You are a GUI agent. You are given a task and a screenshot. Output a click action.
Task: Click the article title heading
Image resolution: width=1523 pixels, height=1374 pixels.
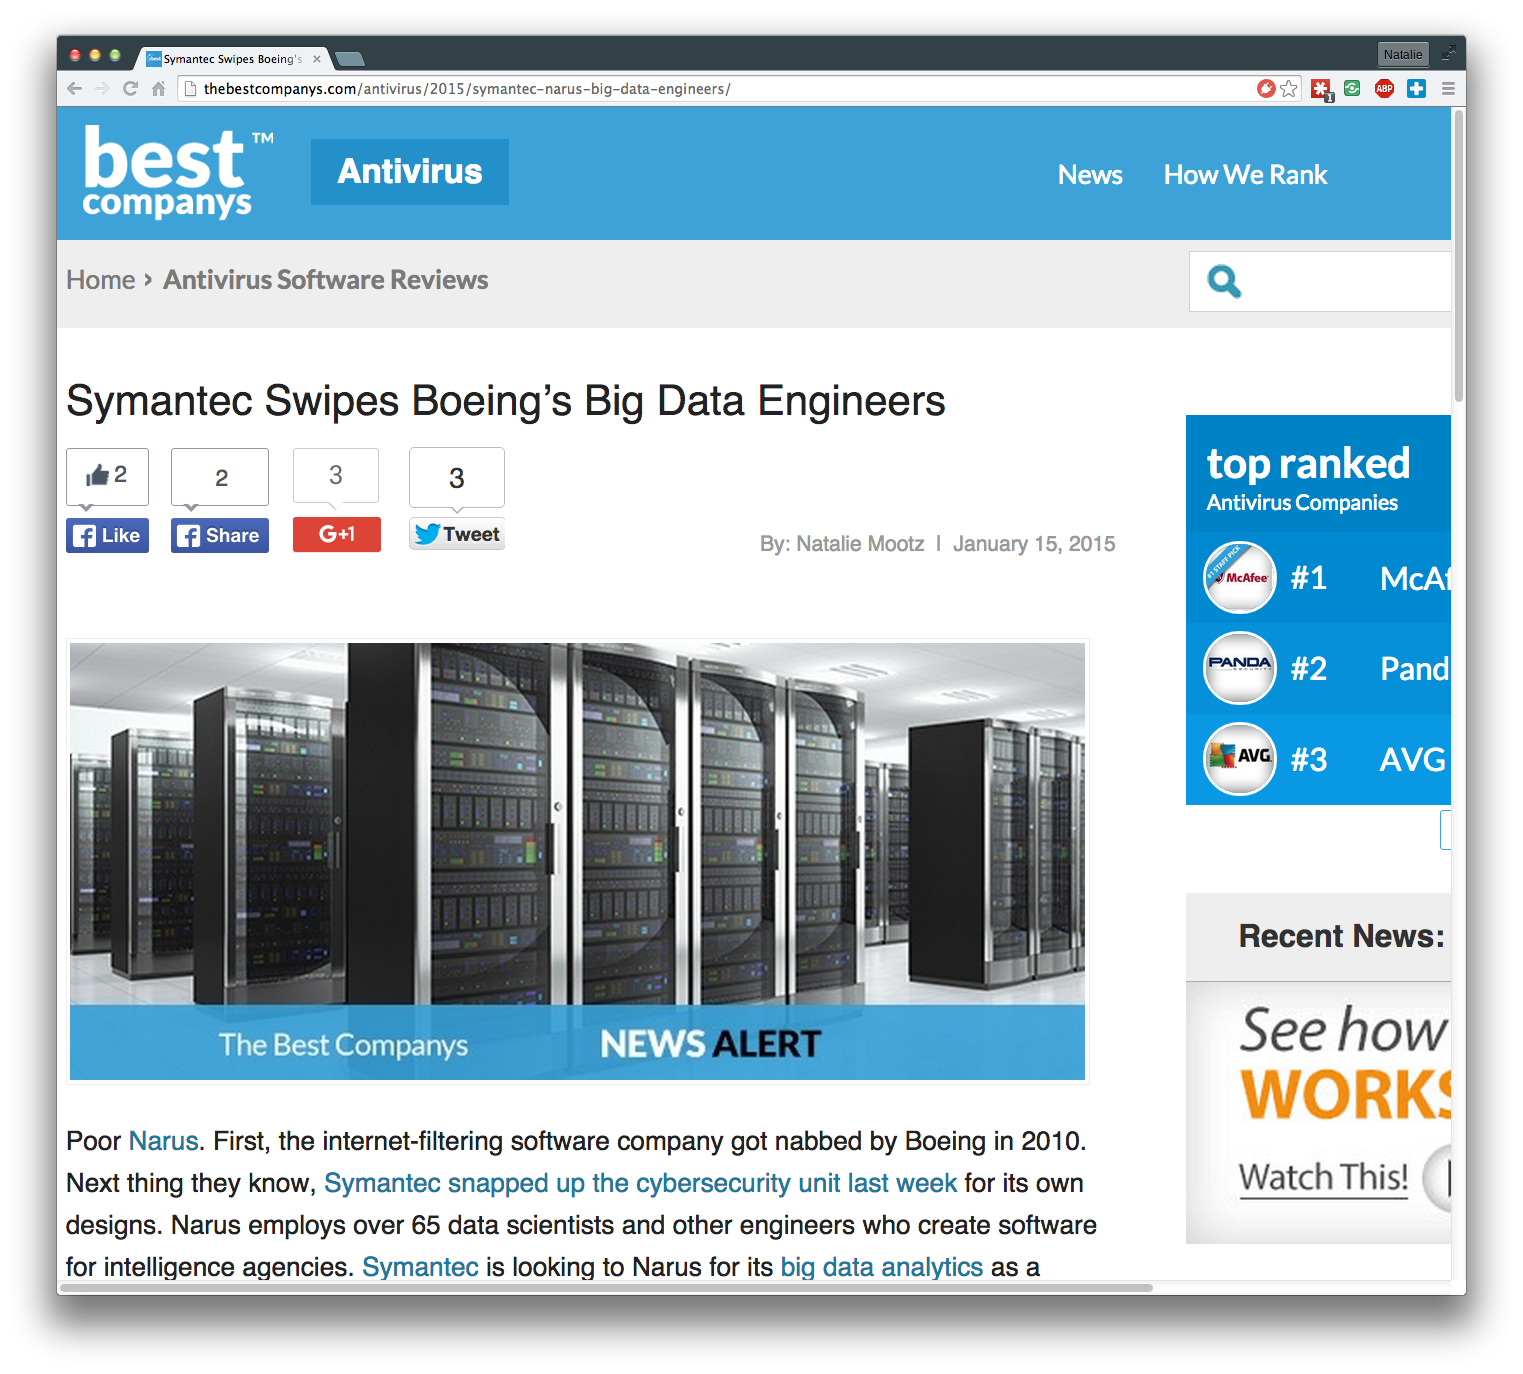pos(505,401)
